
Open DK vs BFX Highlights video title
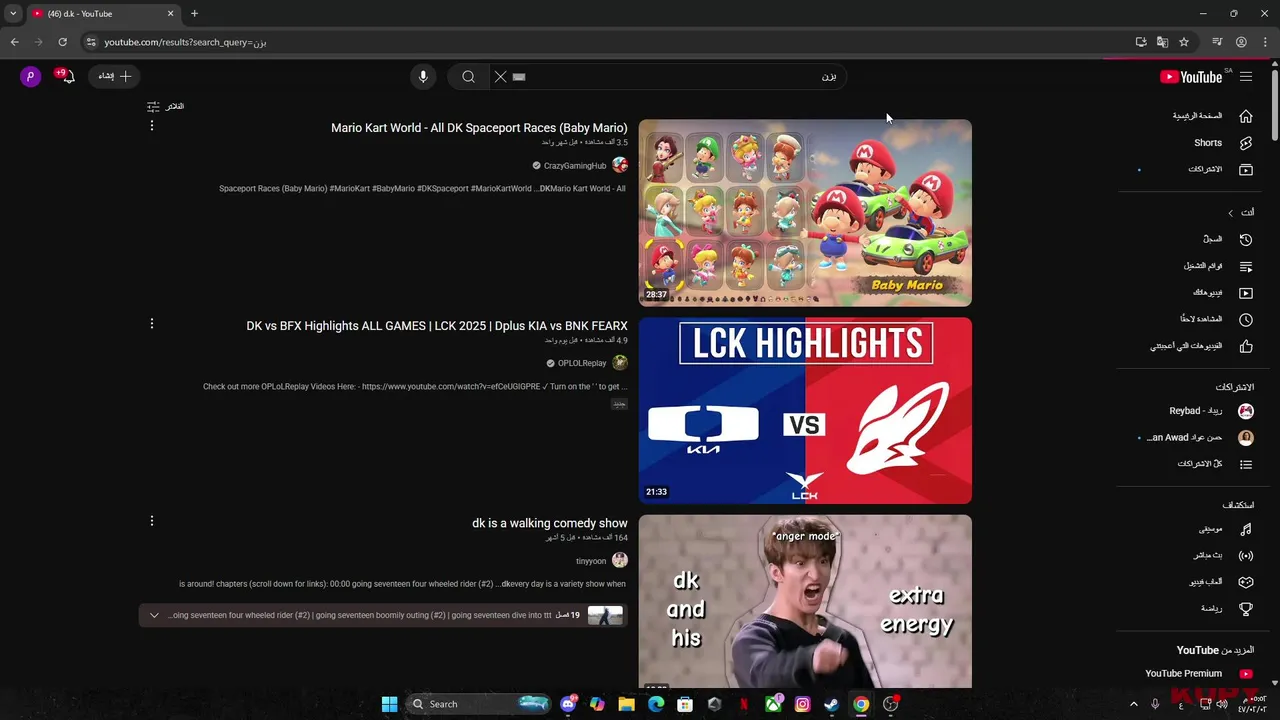pos(437,326)
